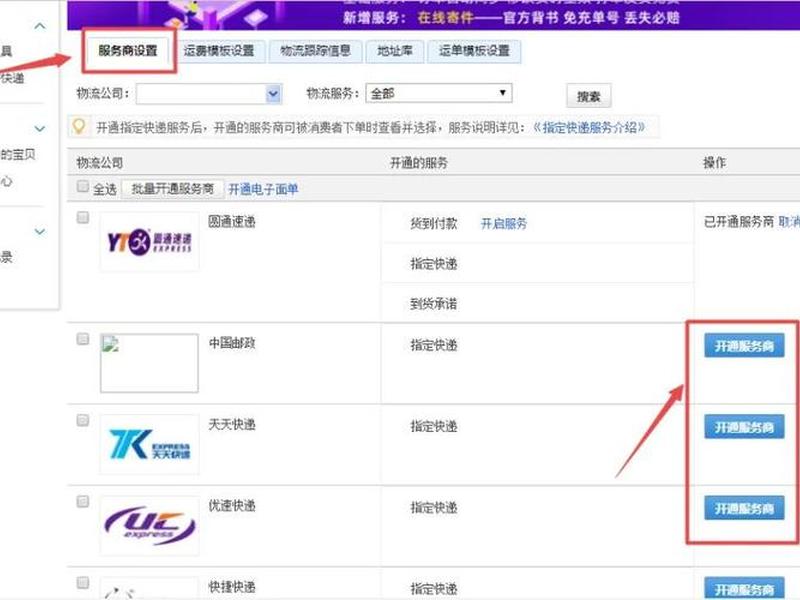Check the 天天快递 row checkbox
Image resolution: width=800 pixels, height=600 pixels.
point(83,420)
